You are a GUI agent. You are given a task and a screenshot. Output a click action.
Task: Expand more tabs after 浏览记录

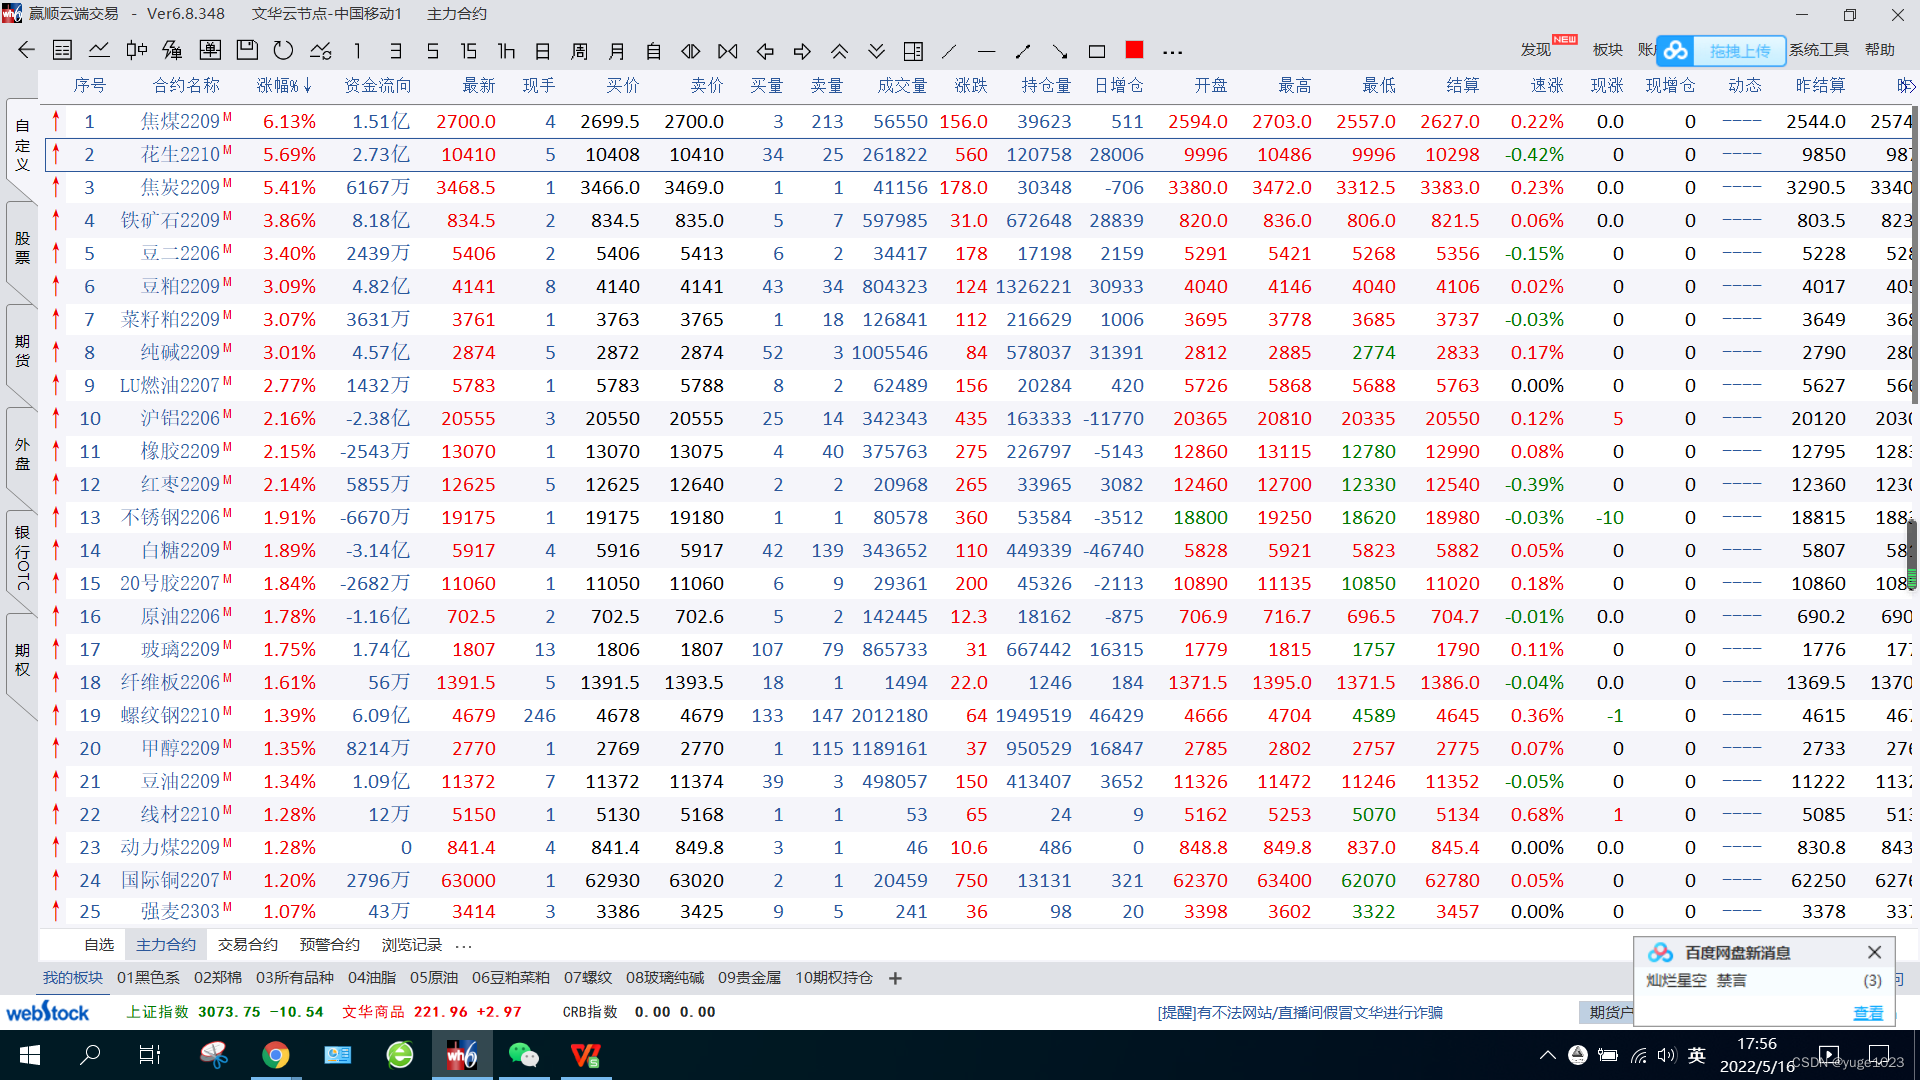click(x=463, y=946)
